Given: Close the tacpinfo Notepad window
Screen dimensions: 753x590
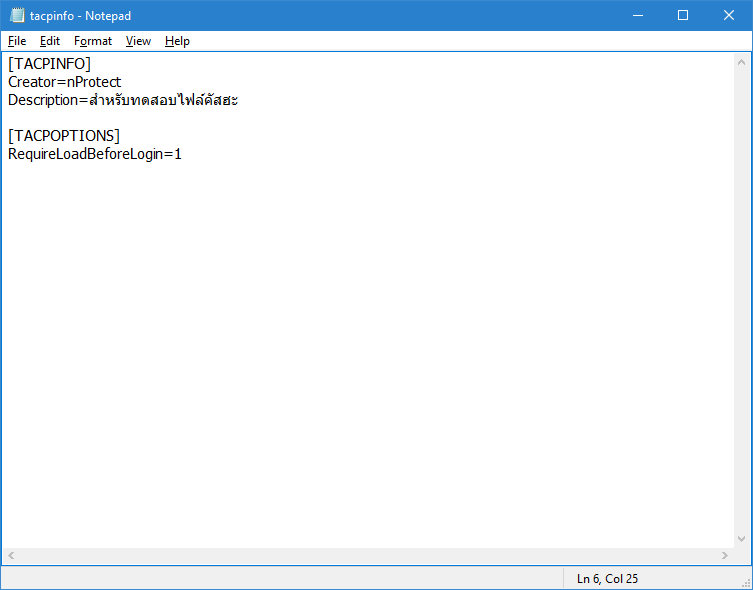Looking at the screenshot, I should click(x=729, y=16).
